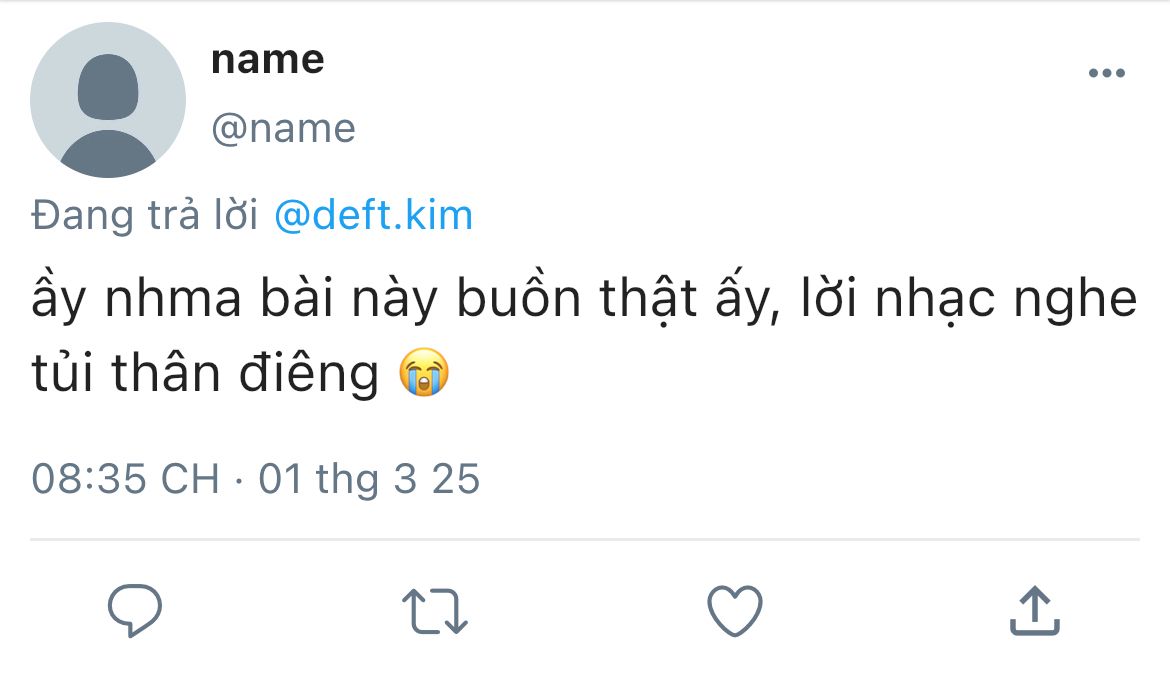Open the three-dot more options menu
1170x681 pixels.
click(1106, 73)
